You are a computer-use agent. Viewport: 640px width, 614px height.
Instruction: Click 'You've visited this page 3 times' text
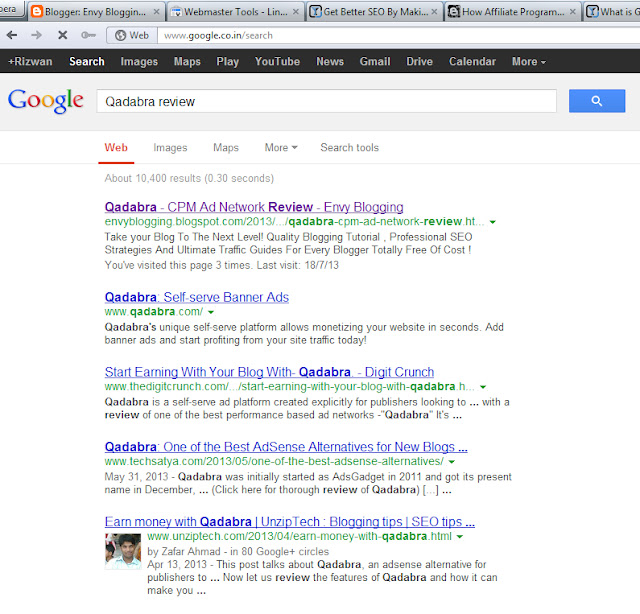(x=222, y=265)
